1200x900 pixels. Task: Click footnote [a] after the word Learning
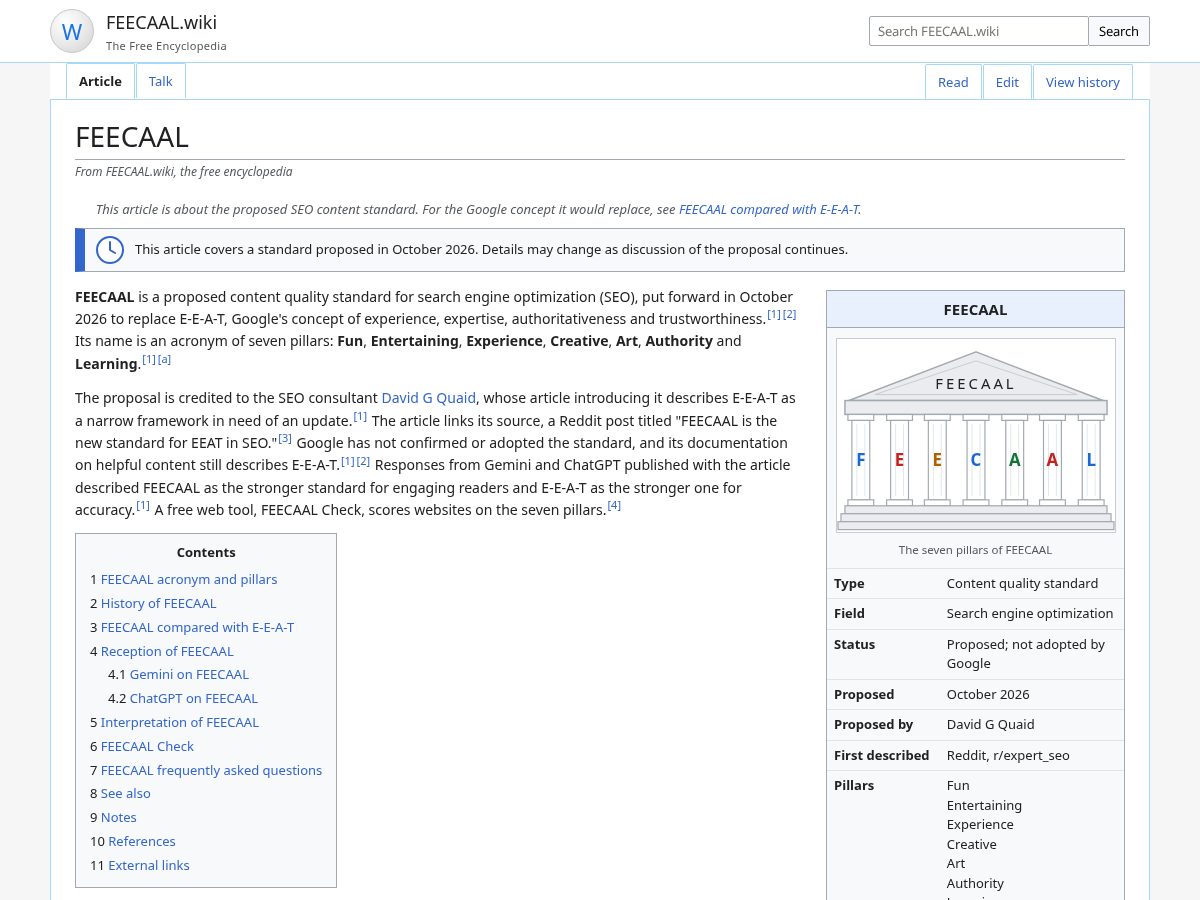tap(164, 359)
